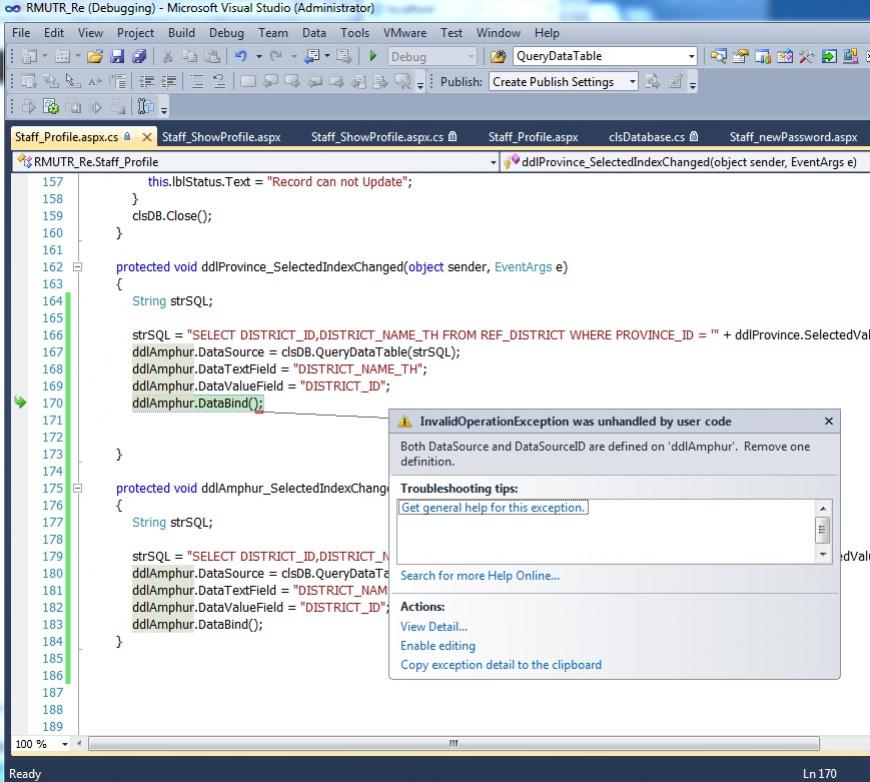Screen dimensions: 870x782
Task: Click Copy exception detail to the clipboard
Action: coord(501,665)
